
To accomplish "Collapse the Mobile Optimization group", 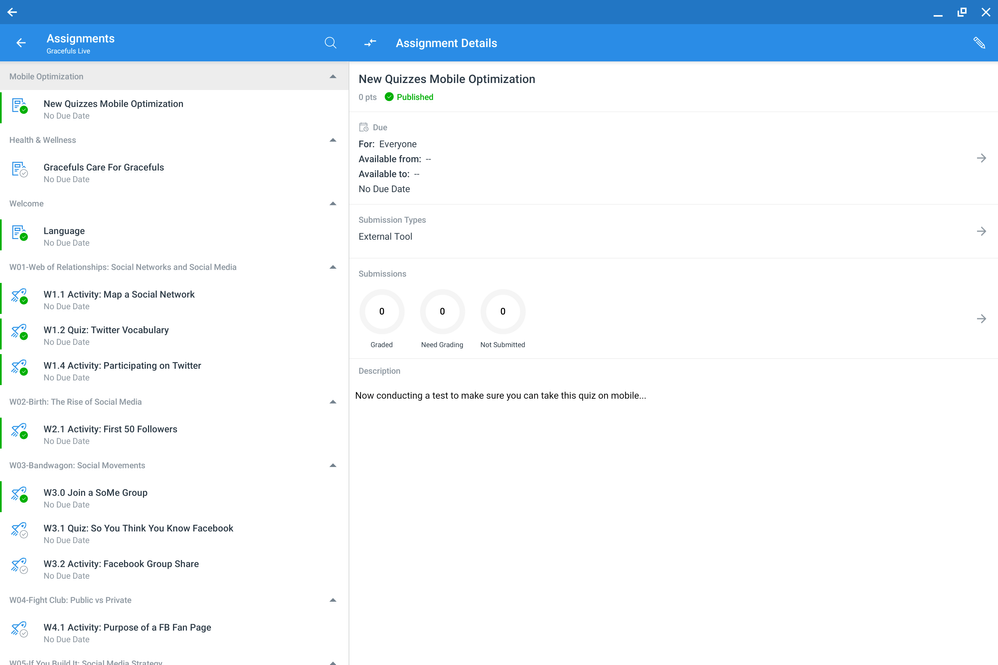I will click(333, 77).
